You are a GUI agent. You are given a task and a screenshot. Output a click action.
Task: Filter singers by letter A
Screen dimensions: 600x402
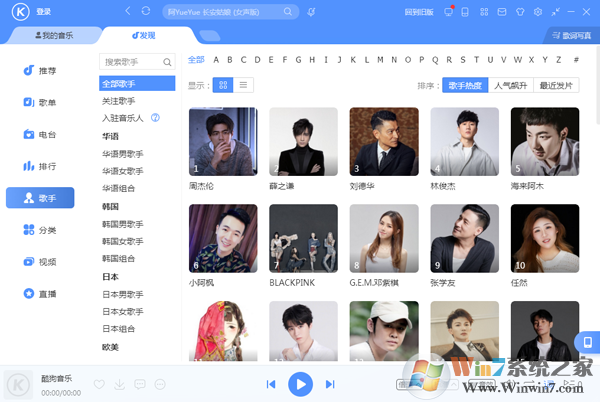point(216,60)
